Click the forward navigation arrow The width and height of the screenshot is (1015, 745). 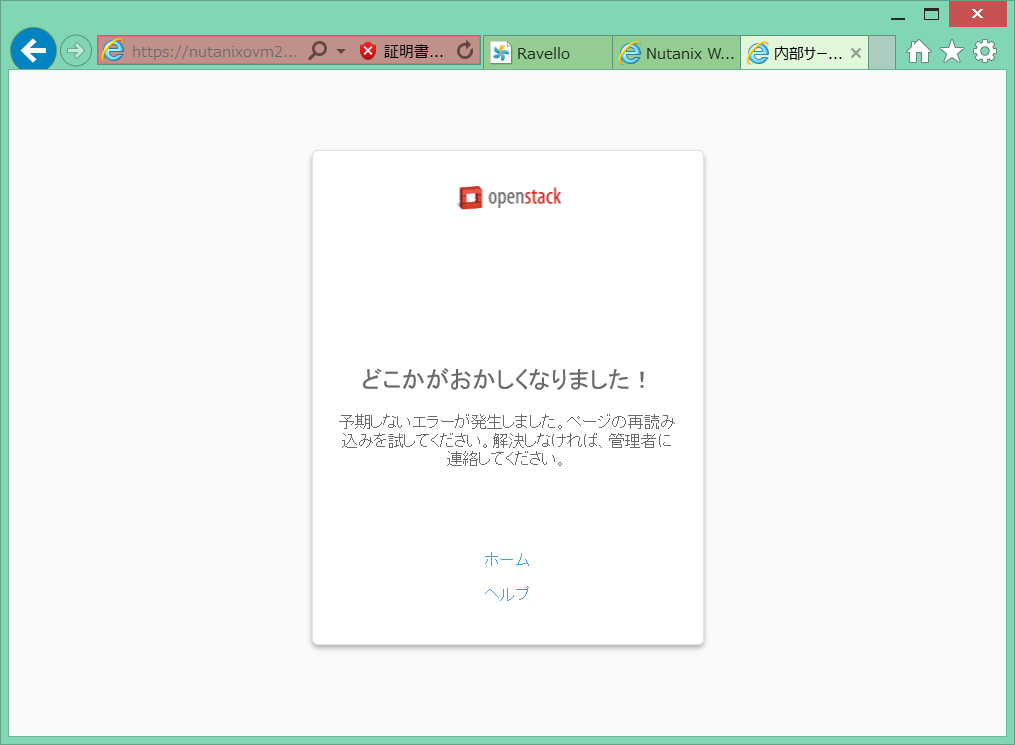[74, 51]
